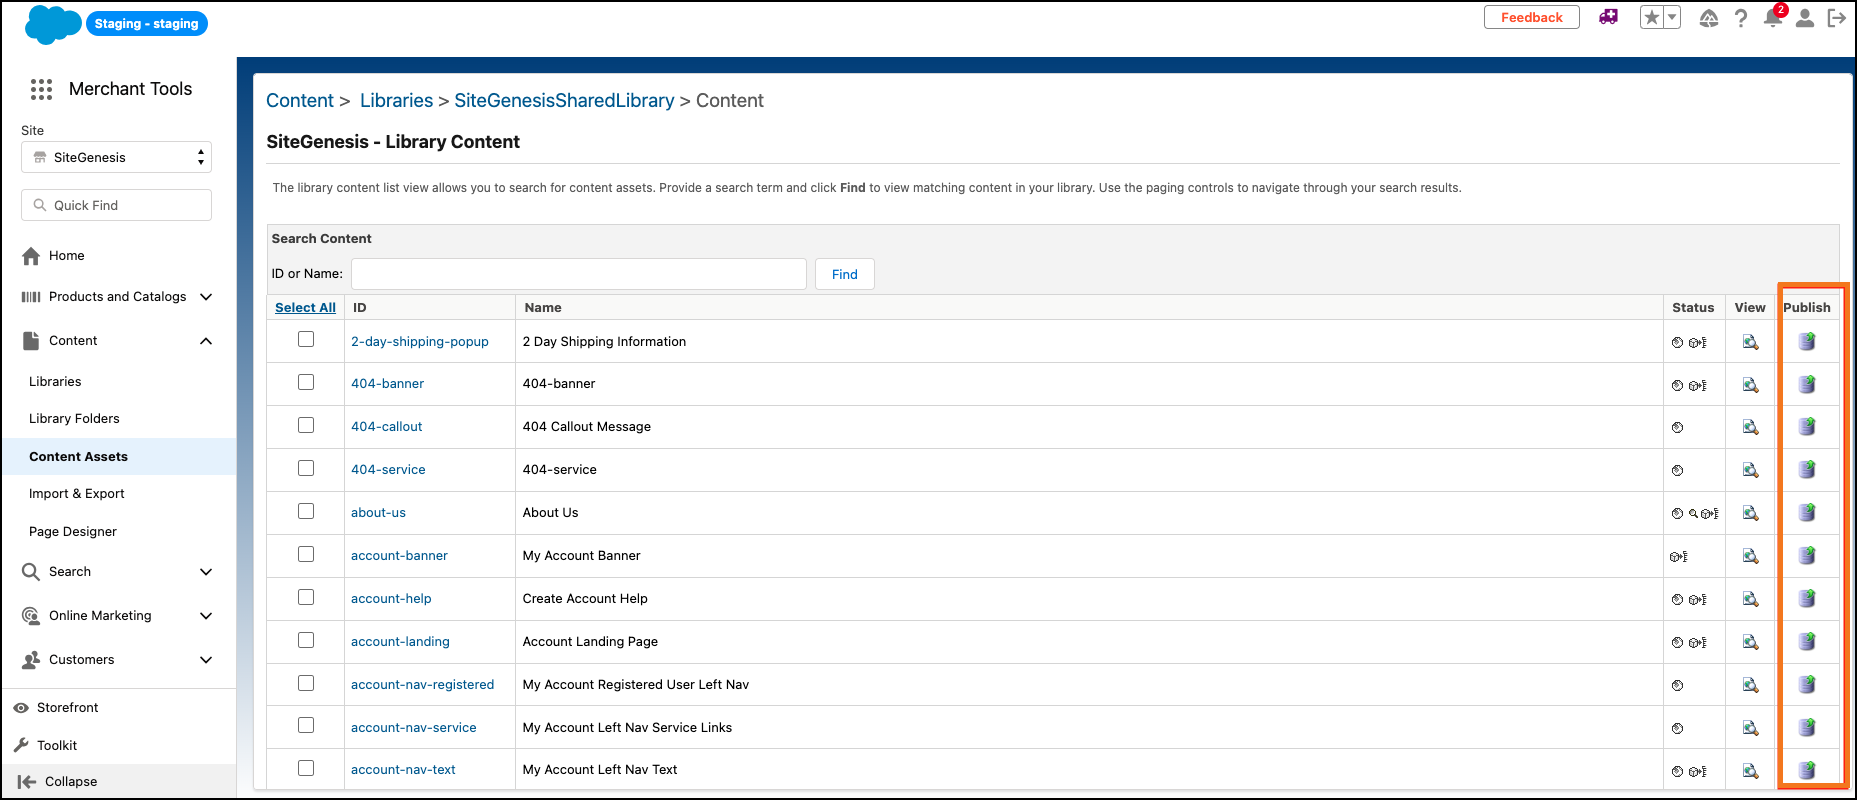Select the 404-banner row checkbox
This screenshot has height=800, width=1857.
(306, 383)
